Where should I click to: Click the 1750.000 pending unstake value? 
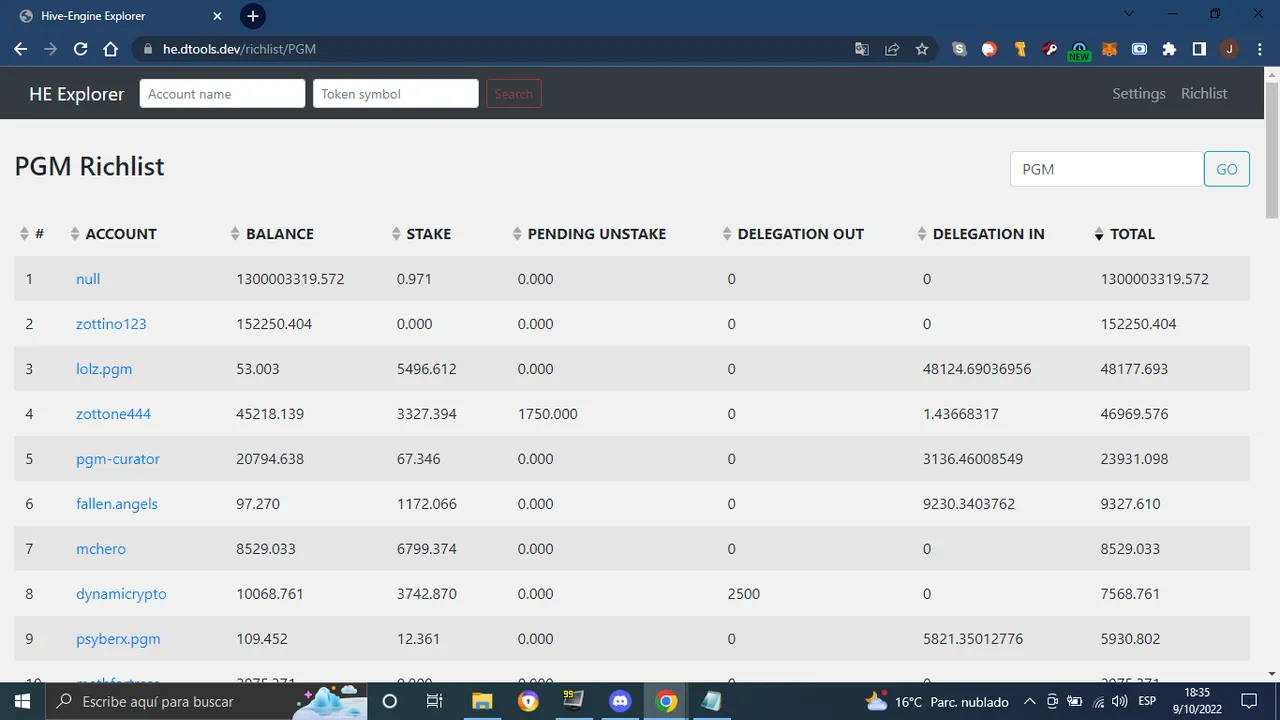(548, 414)
